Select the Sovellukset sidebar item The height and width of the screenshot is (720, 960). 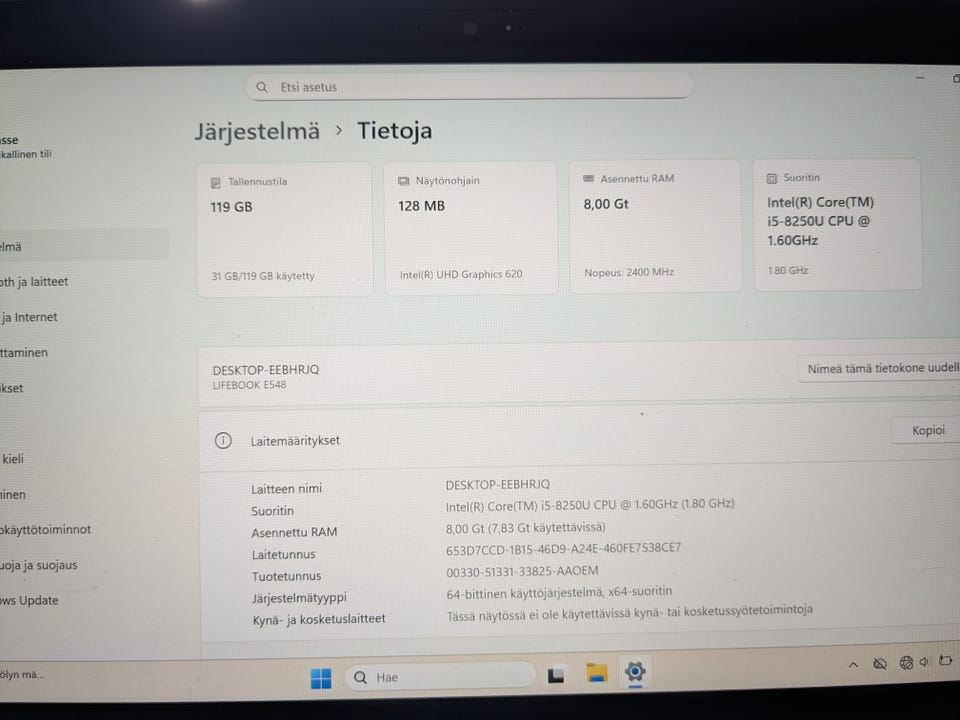point(12,389)
